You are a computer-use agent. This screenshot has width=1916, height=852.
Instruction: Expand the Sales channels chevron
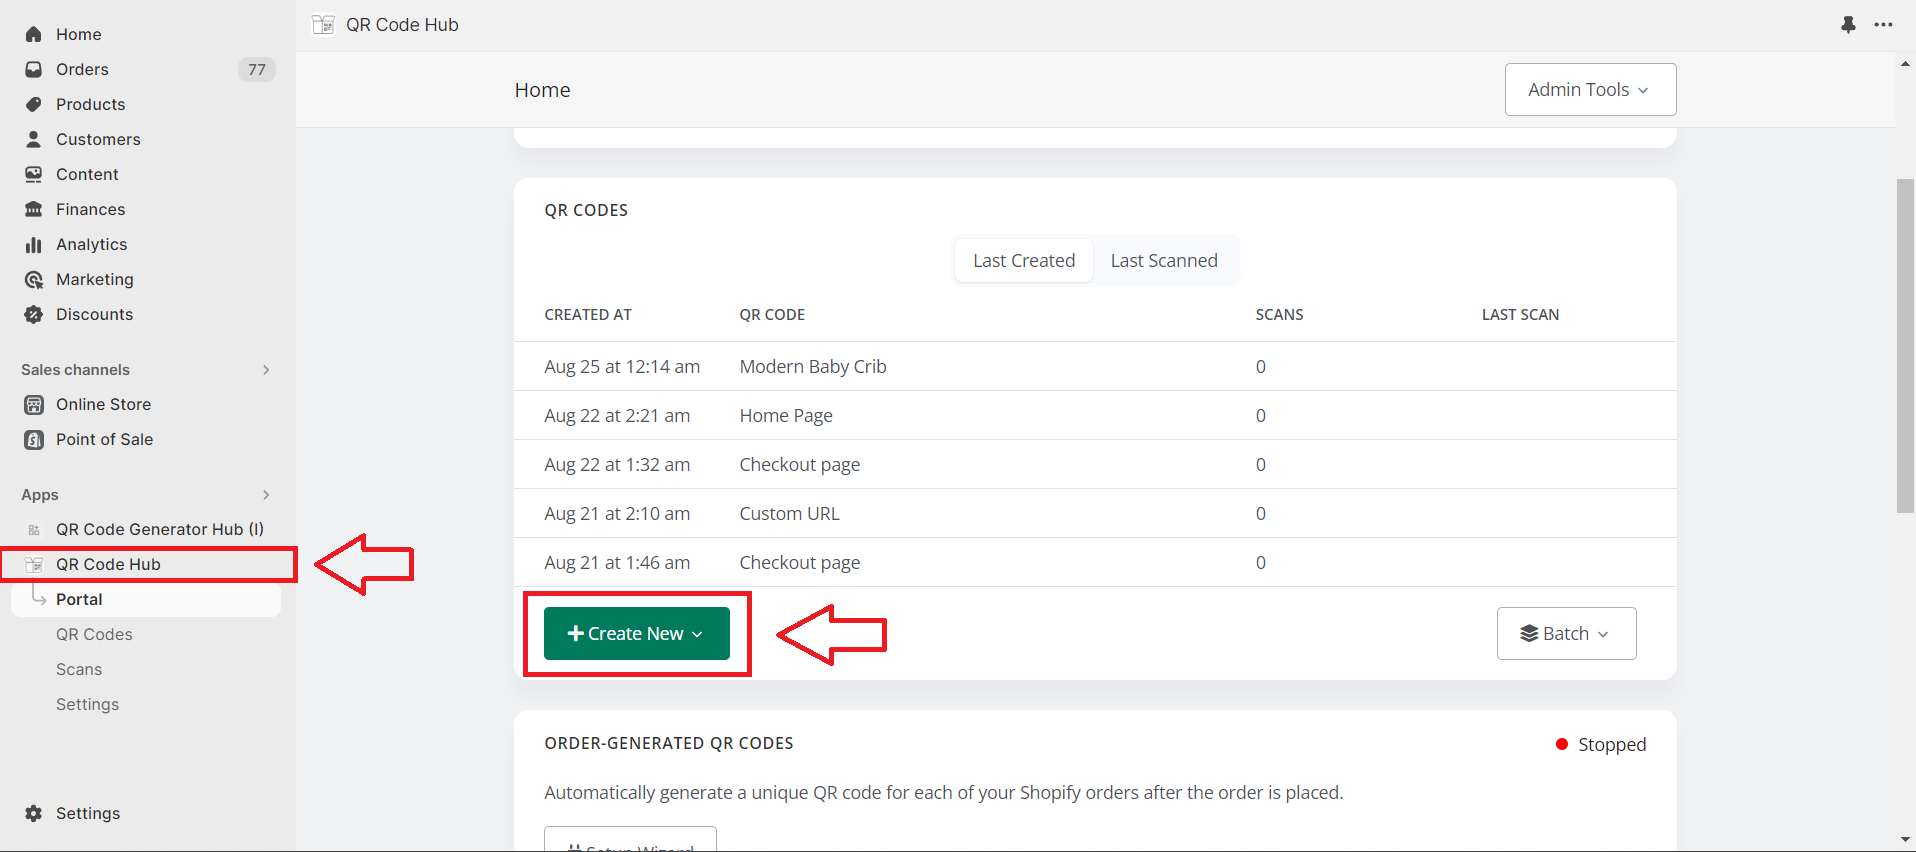(x=266, y=370)
